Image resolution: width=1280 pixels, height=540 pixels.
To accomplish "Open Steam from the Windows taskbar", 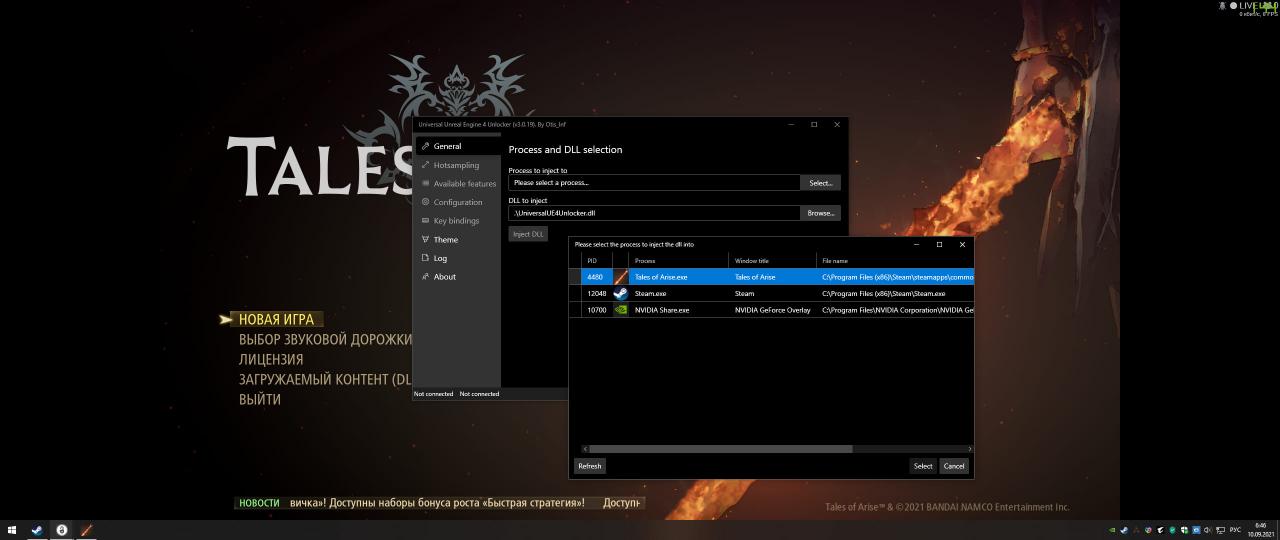I will (x=37, y=530).
